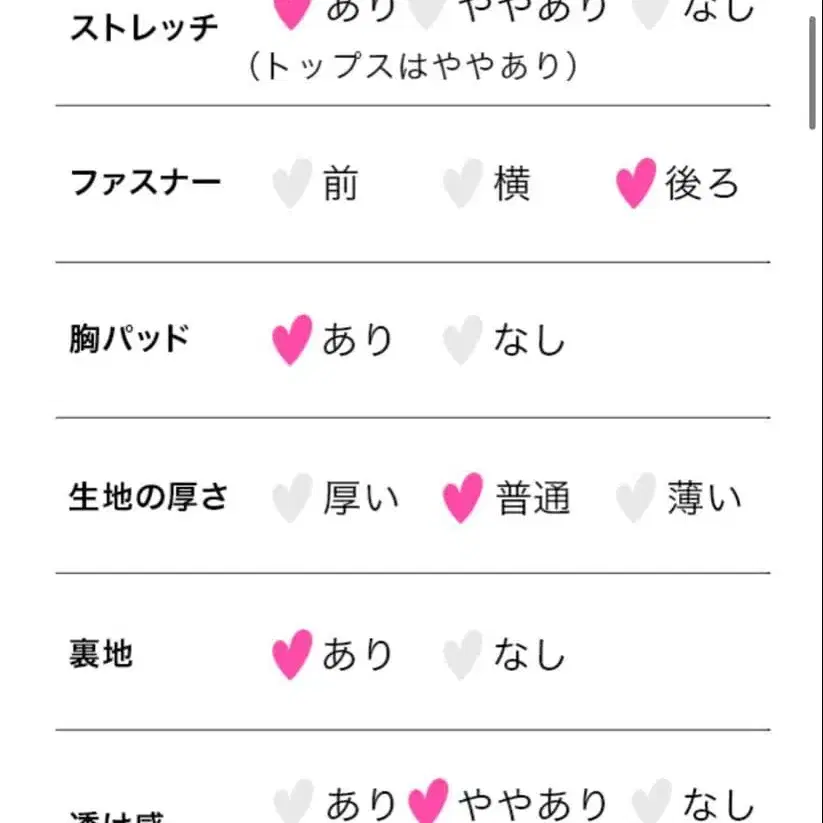The height and width of the screenshot is (823, 823).
Task: Click the gray heart beside ファスナー 横
Action: (463, 184)
